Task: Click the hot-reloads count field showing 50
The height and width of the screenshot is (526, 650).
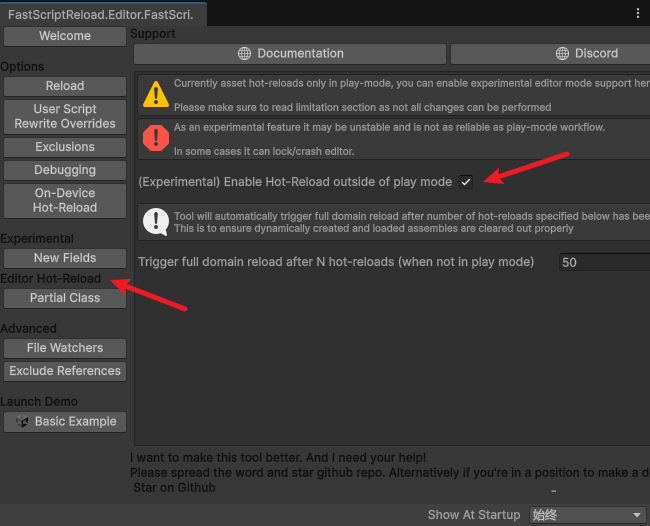Action: [605, 262]
